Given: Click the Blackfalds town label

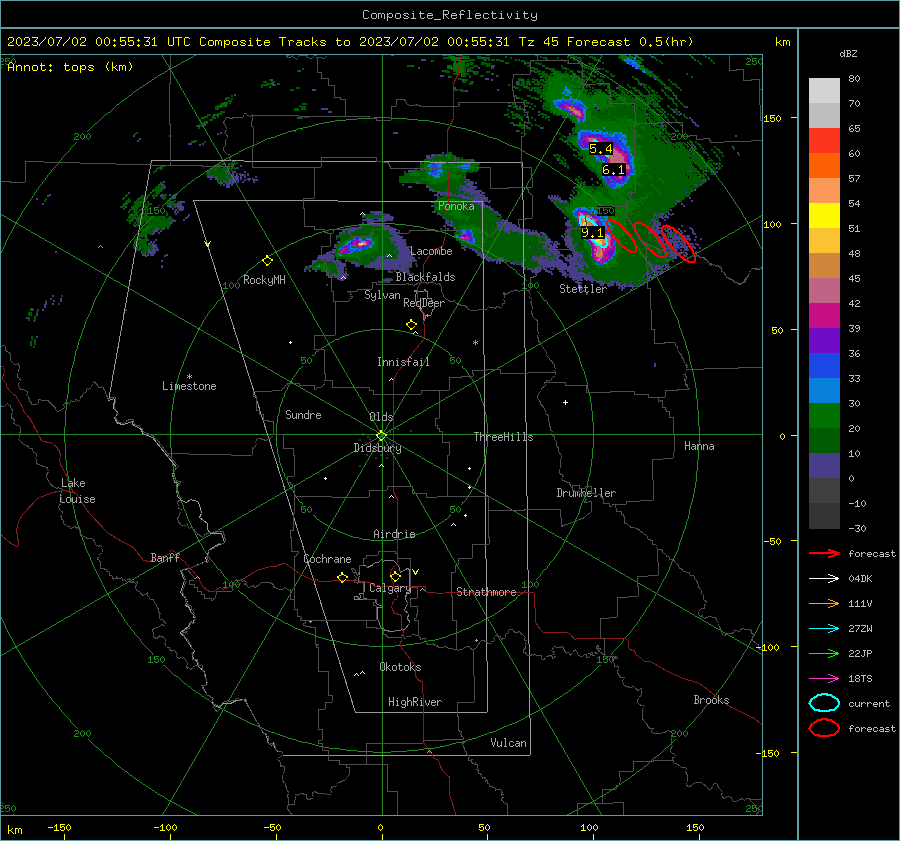Looking at the screenshot, I should click(425, 277).
